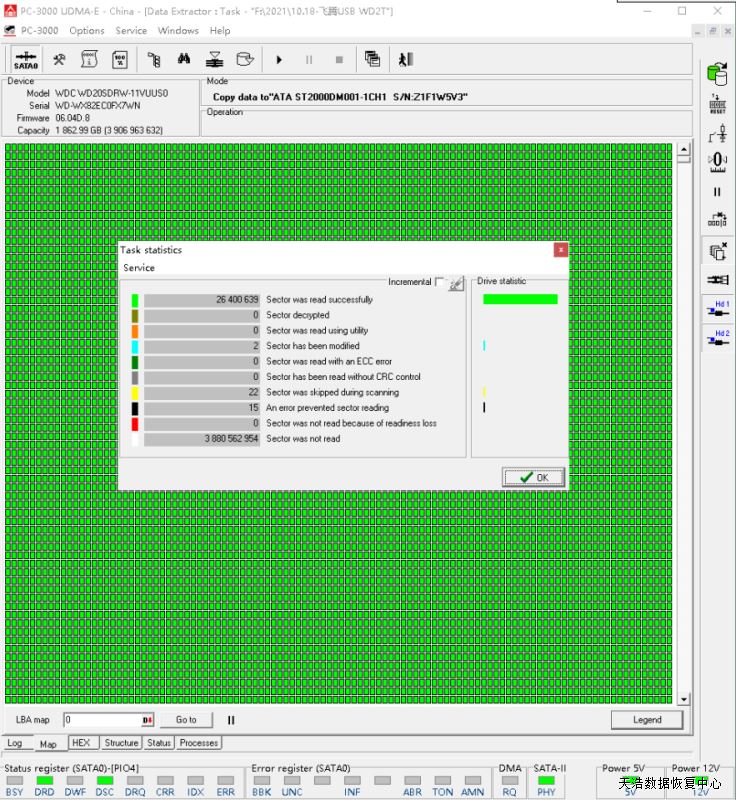Enable the Incremental checkbox
736x800 pixels.
point(440,283)
